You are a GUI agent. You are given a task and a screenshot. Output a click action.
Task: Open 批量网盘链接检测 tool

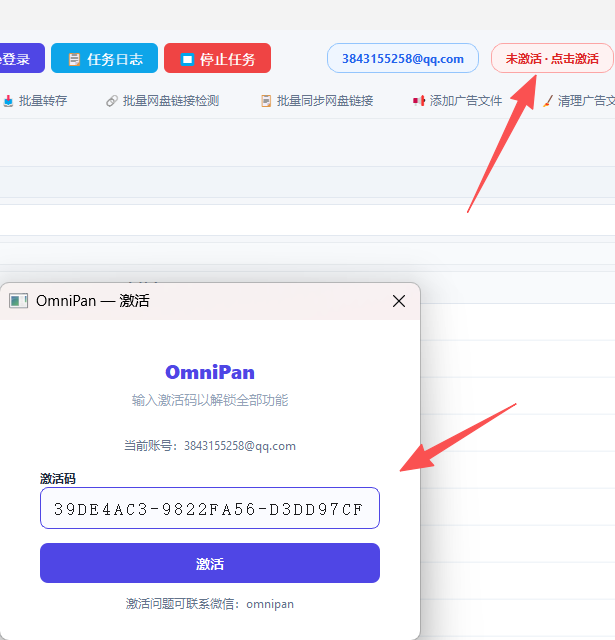click(x=162, y=100)
